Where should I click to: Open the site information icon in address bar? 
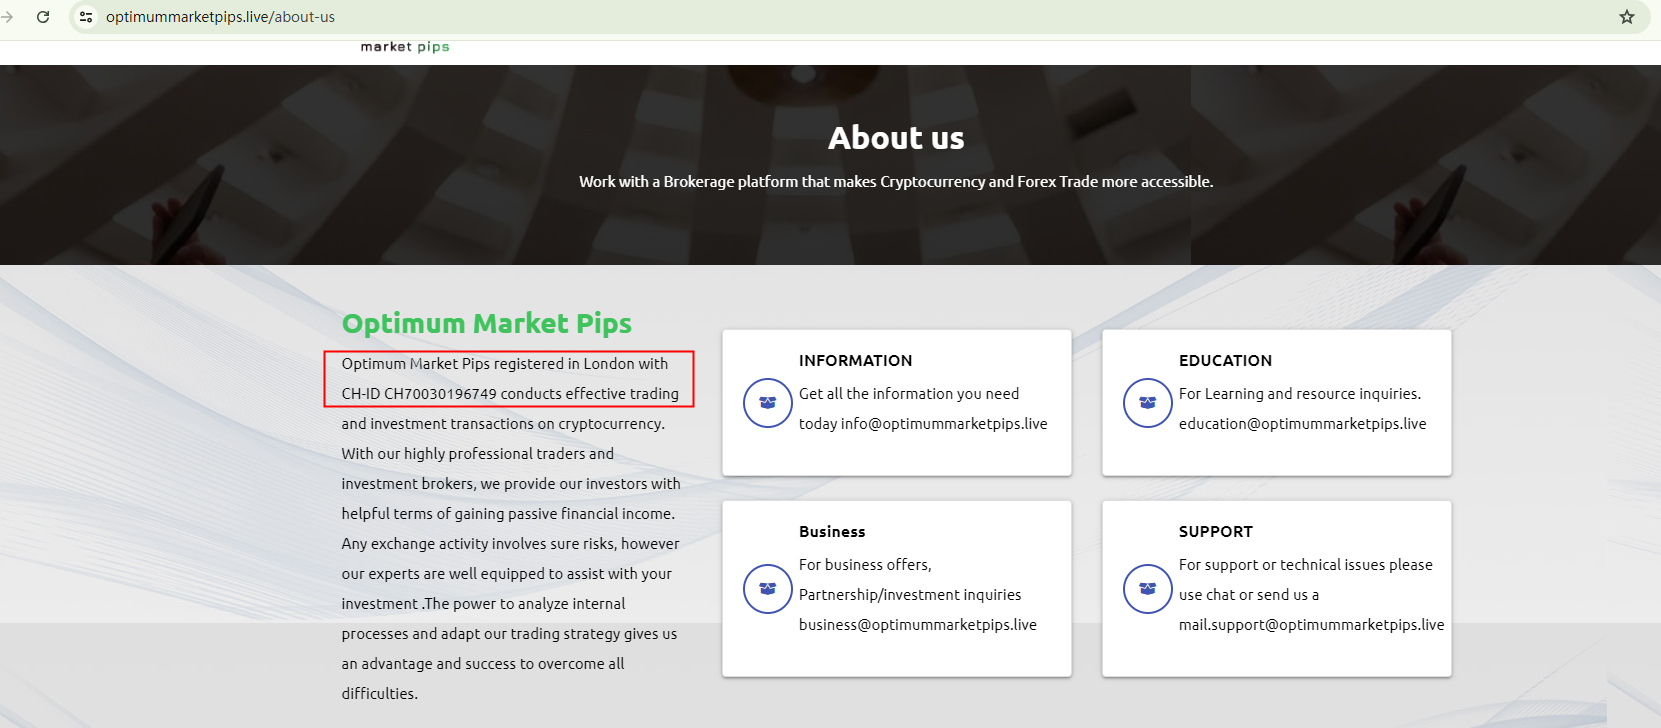[x=86, y=17]
